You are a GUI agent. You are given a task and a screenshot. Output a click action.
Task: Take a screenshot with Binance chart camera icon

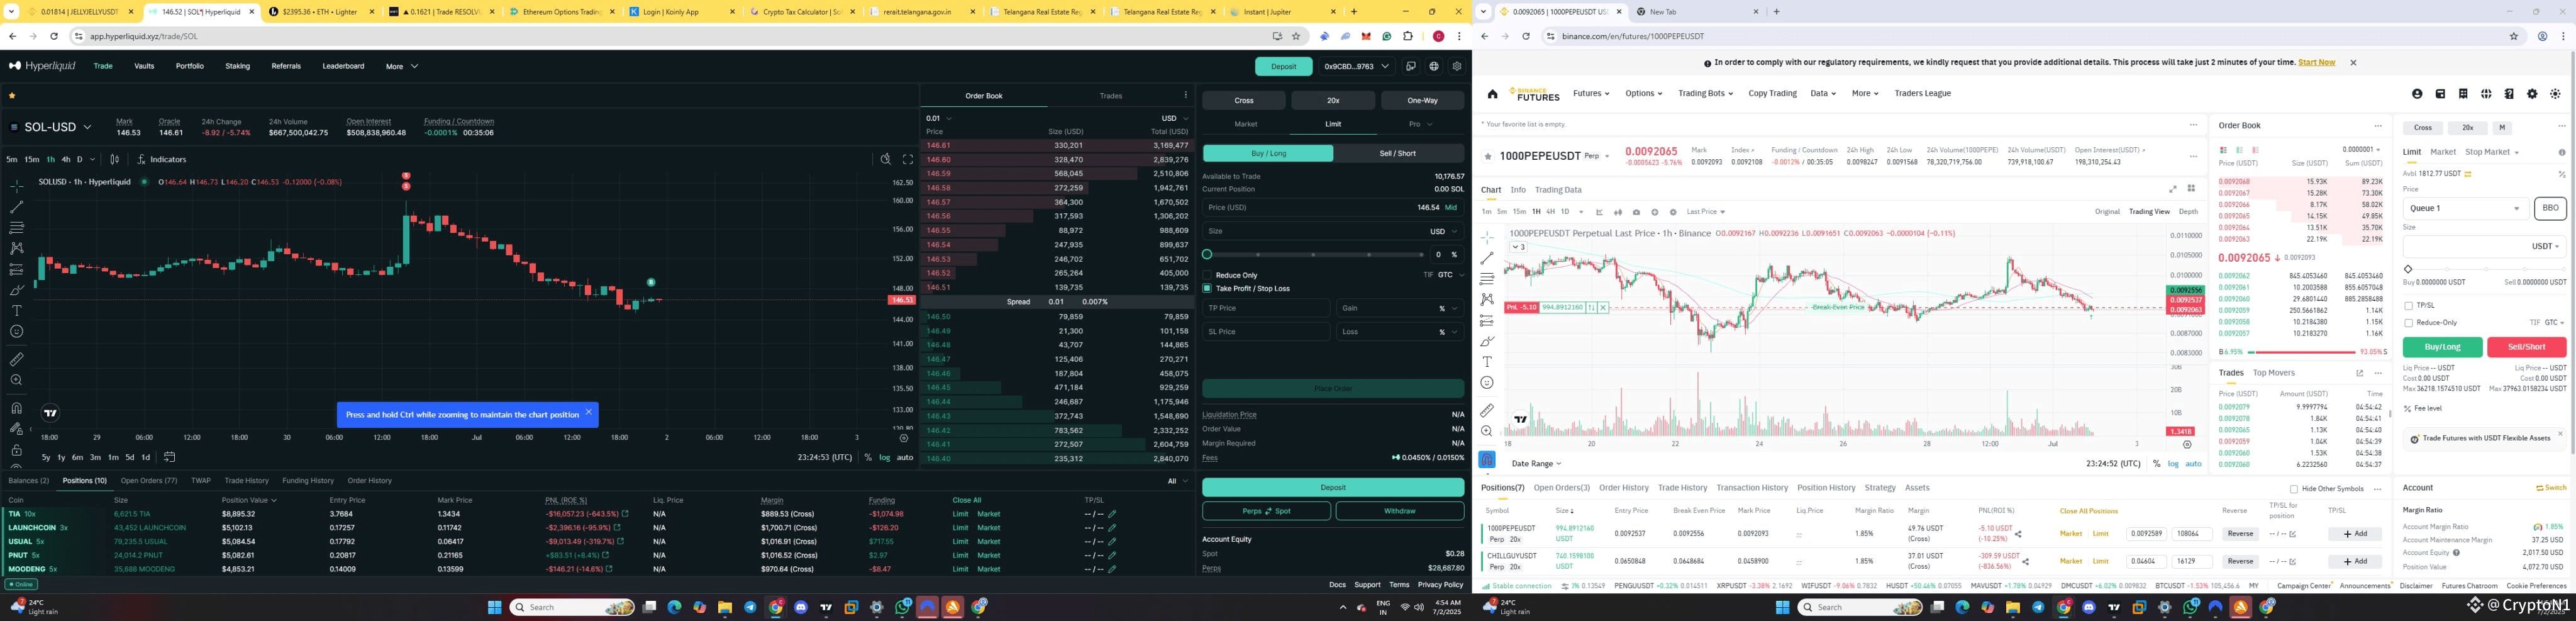tap(1636, 212)
